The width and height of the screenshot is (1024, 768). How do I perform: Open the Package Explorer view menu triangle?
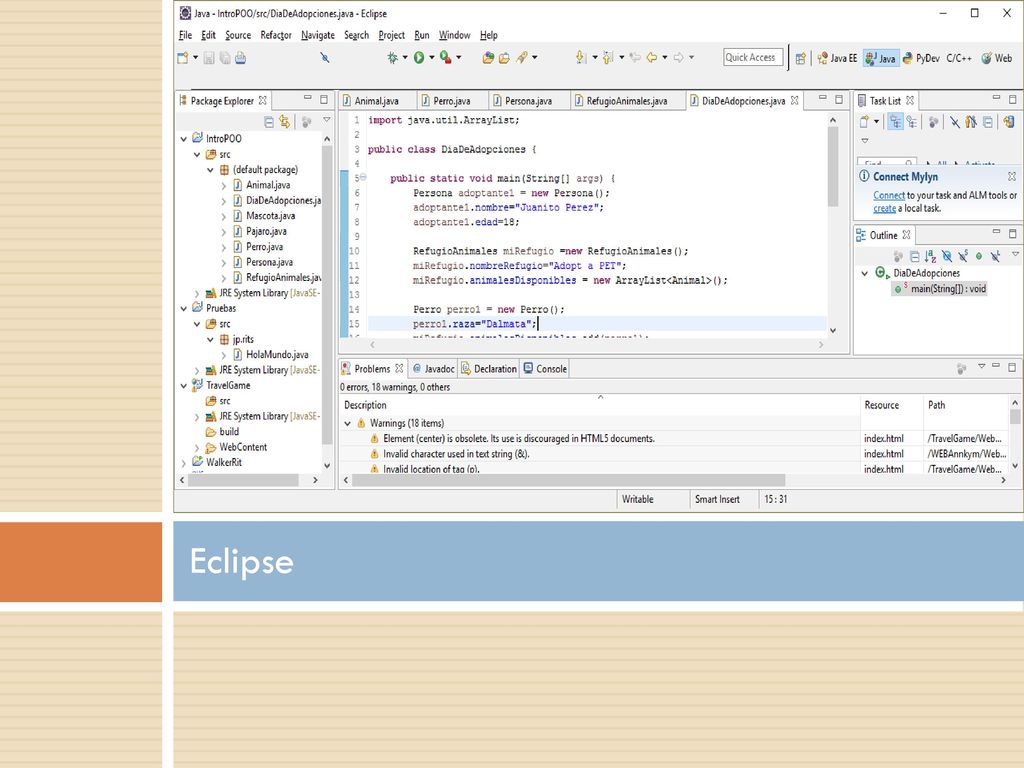[327, 120]
